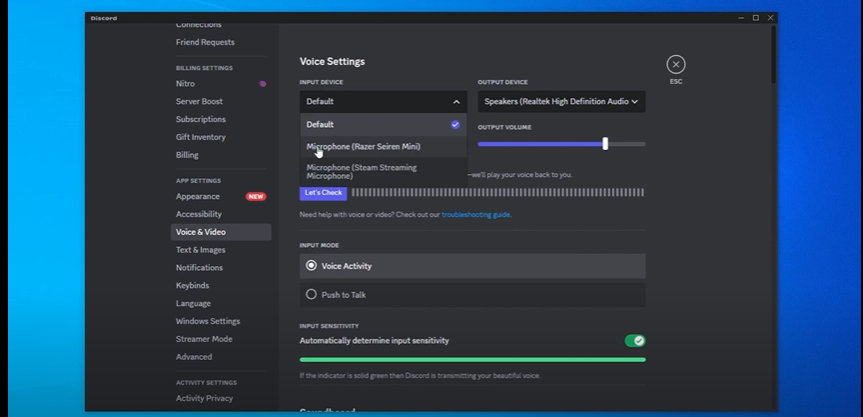Click the green input sensitivity bar

(472, 360)
